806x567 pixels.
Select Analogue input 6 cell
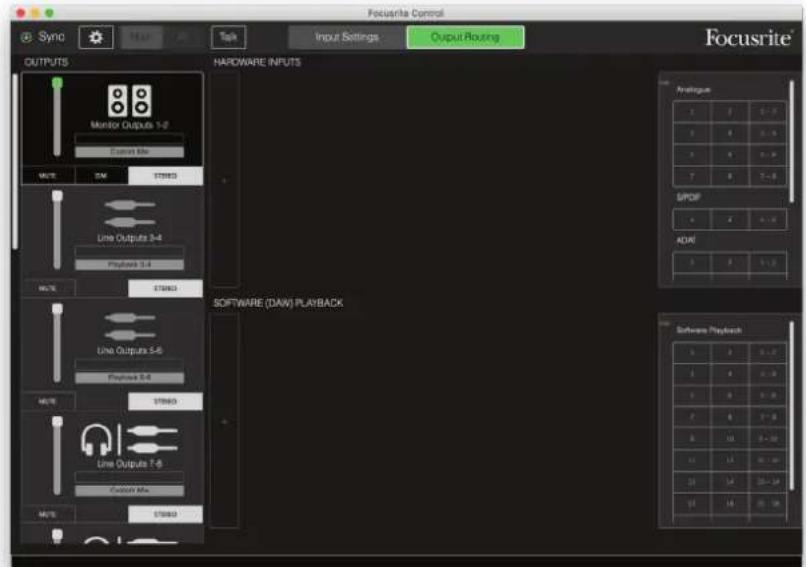(x=730, y=155)
